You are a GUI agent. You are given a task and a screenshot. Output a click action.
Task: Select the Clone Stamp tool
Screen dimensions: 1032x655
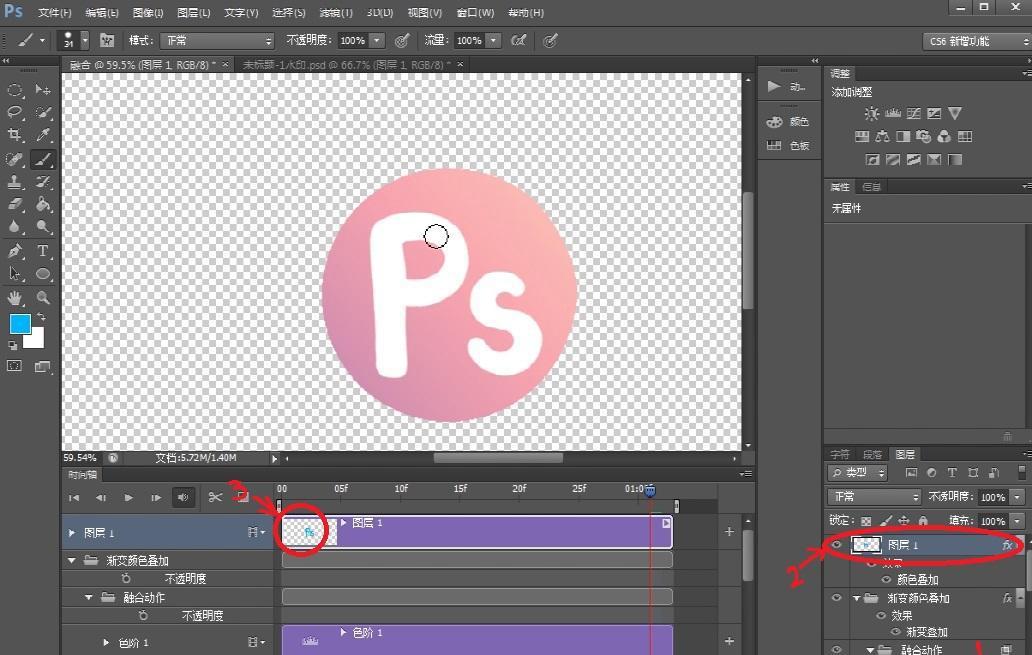point(14,182)
